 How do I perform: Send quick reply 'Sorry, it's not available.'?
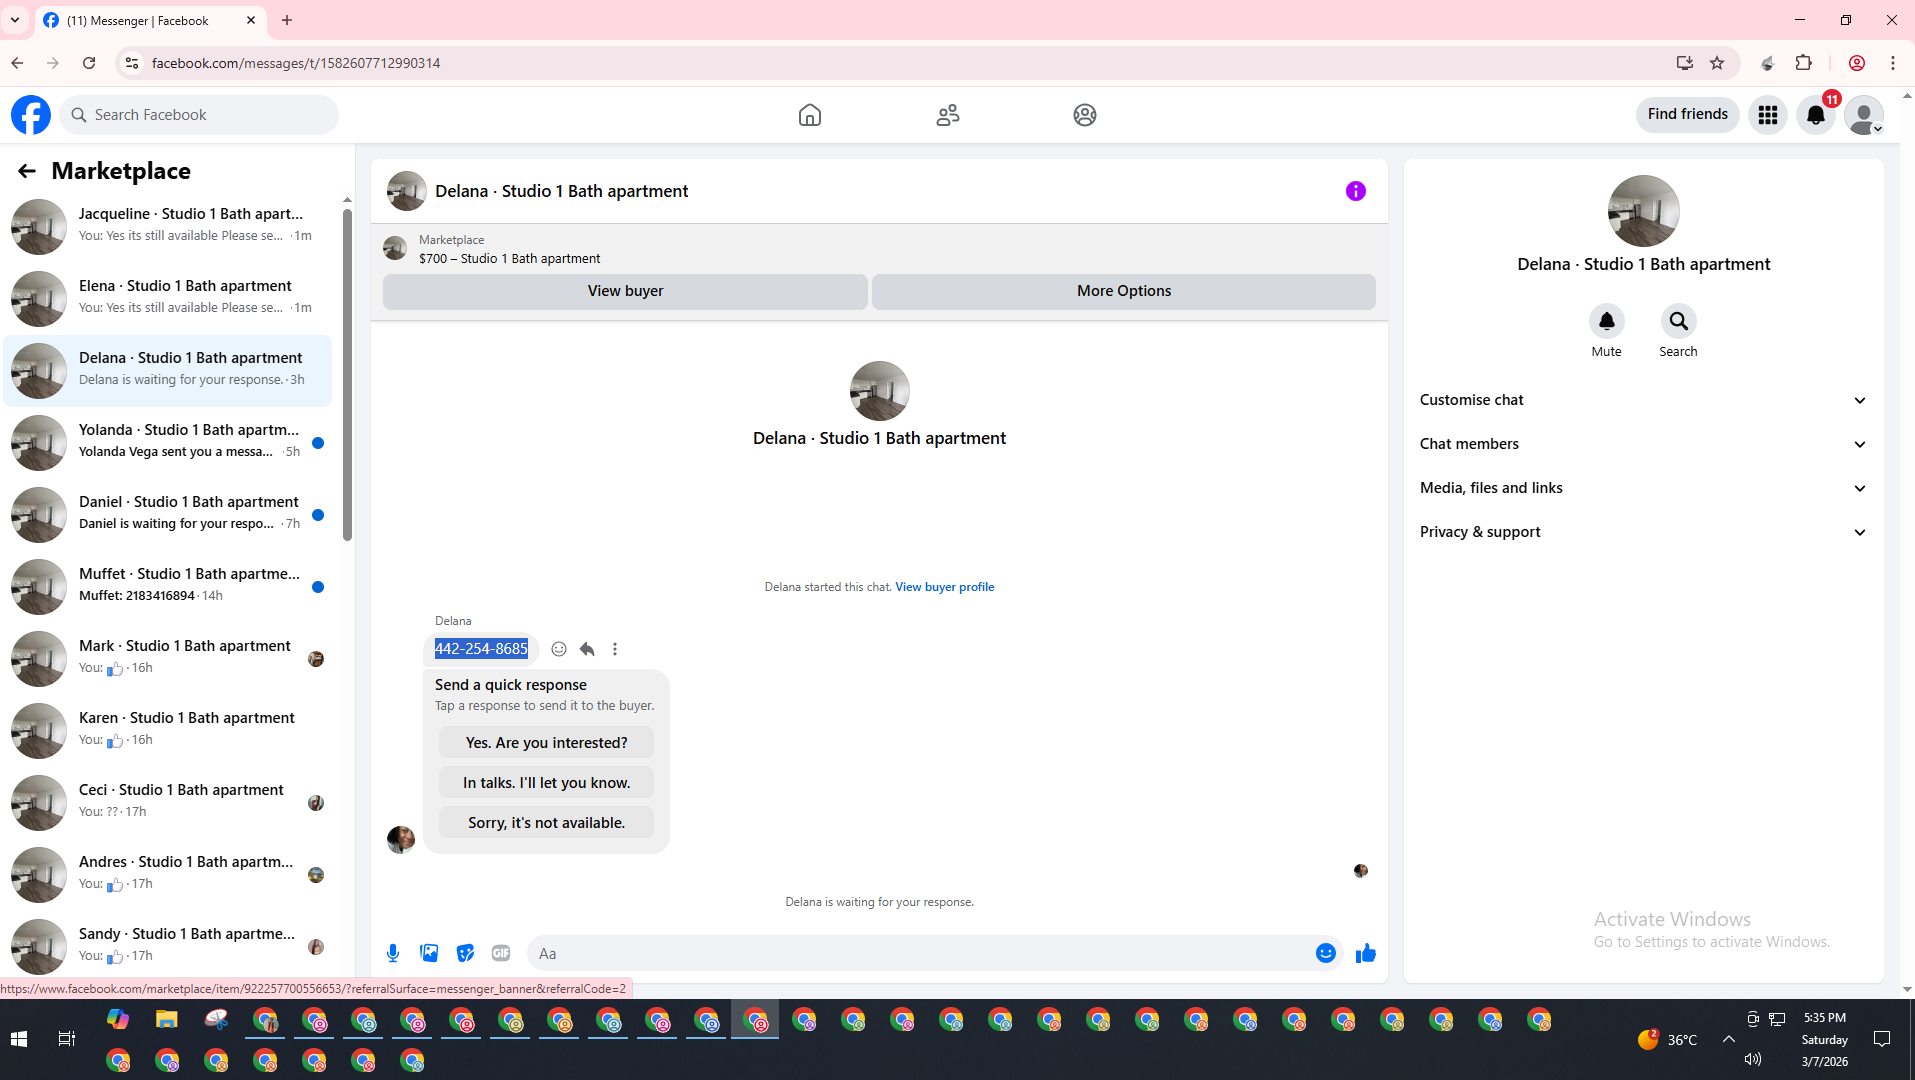[x=546, y=823]
